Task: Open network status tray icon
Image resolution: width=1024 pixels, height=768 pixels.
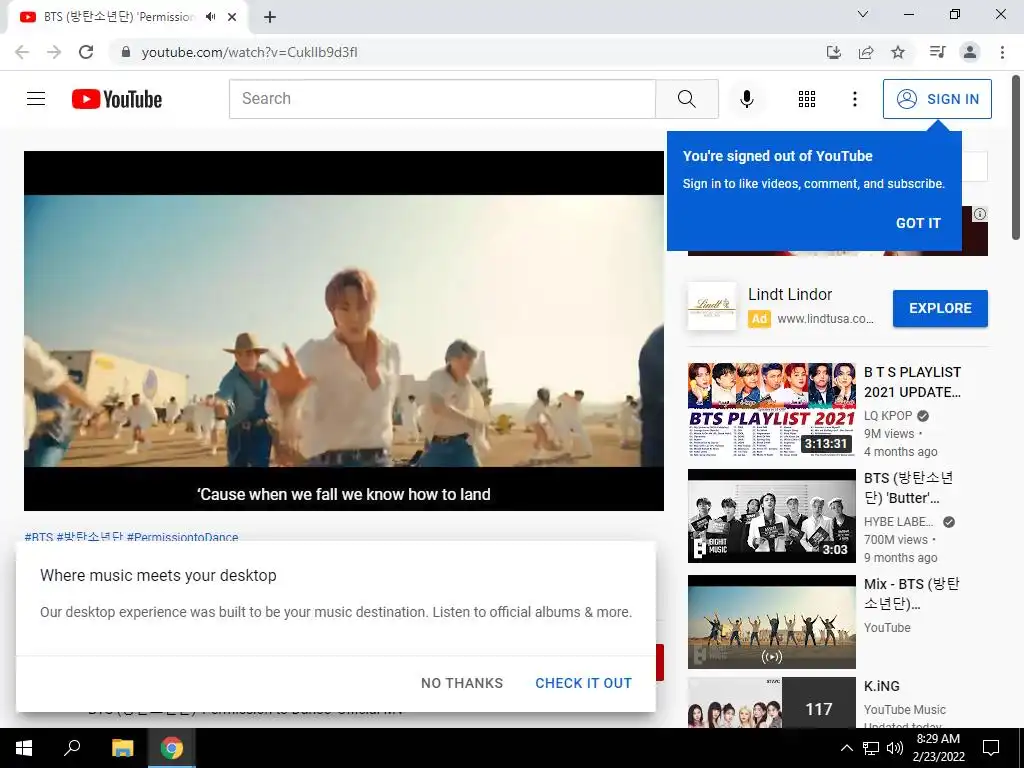Action: pos(871,748)
